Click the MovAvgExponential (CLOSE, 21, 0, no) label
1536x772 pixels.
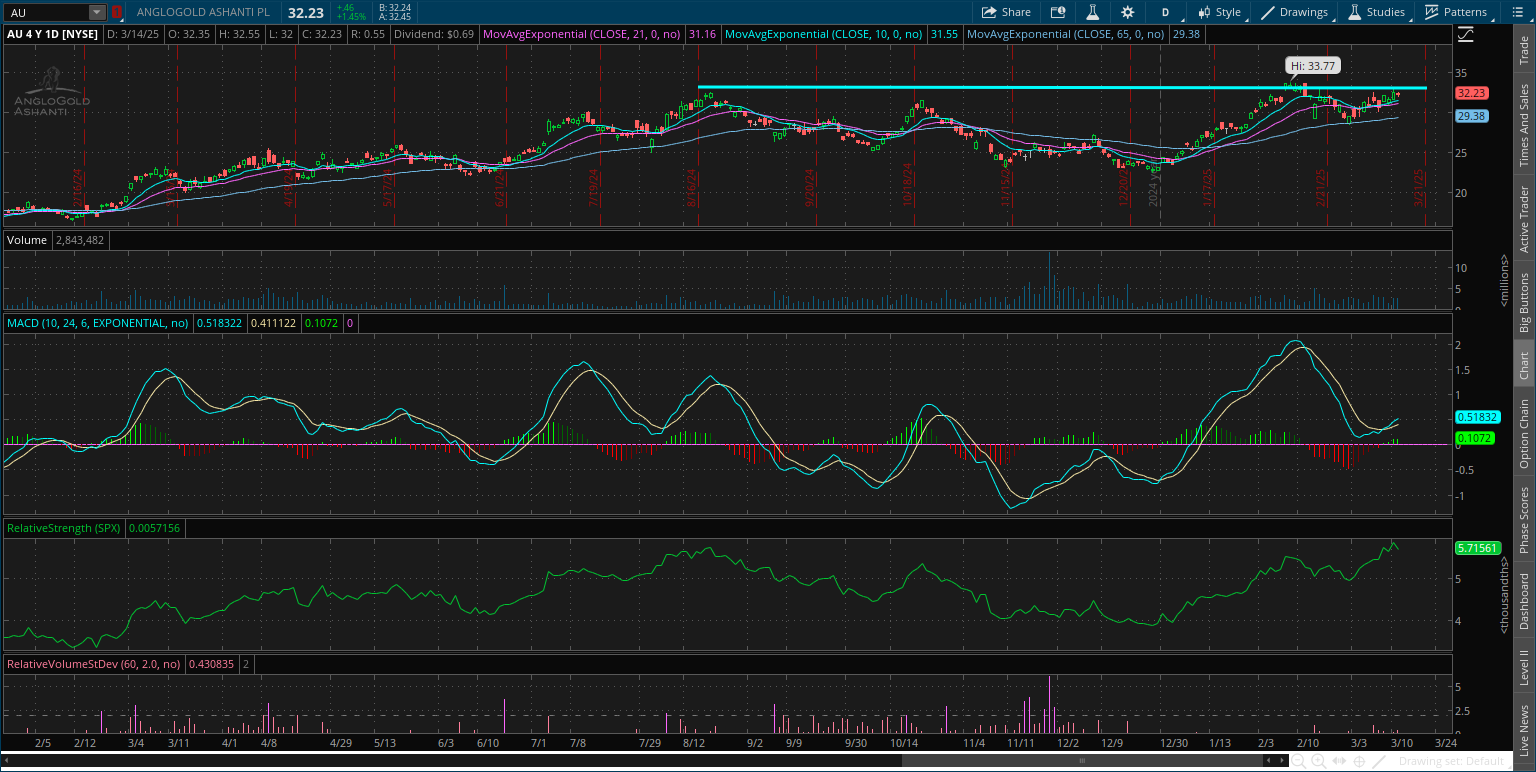click(x=582, y=33)
